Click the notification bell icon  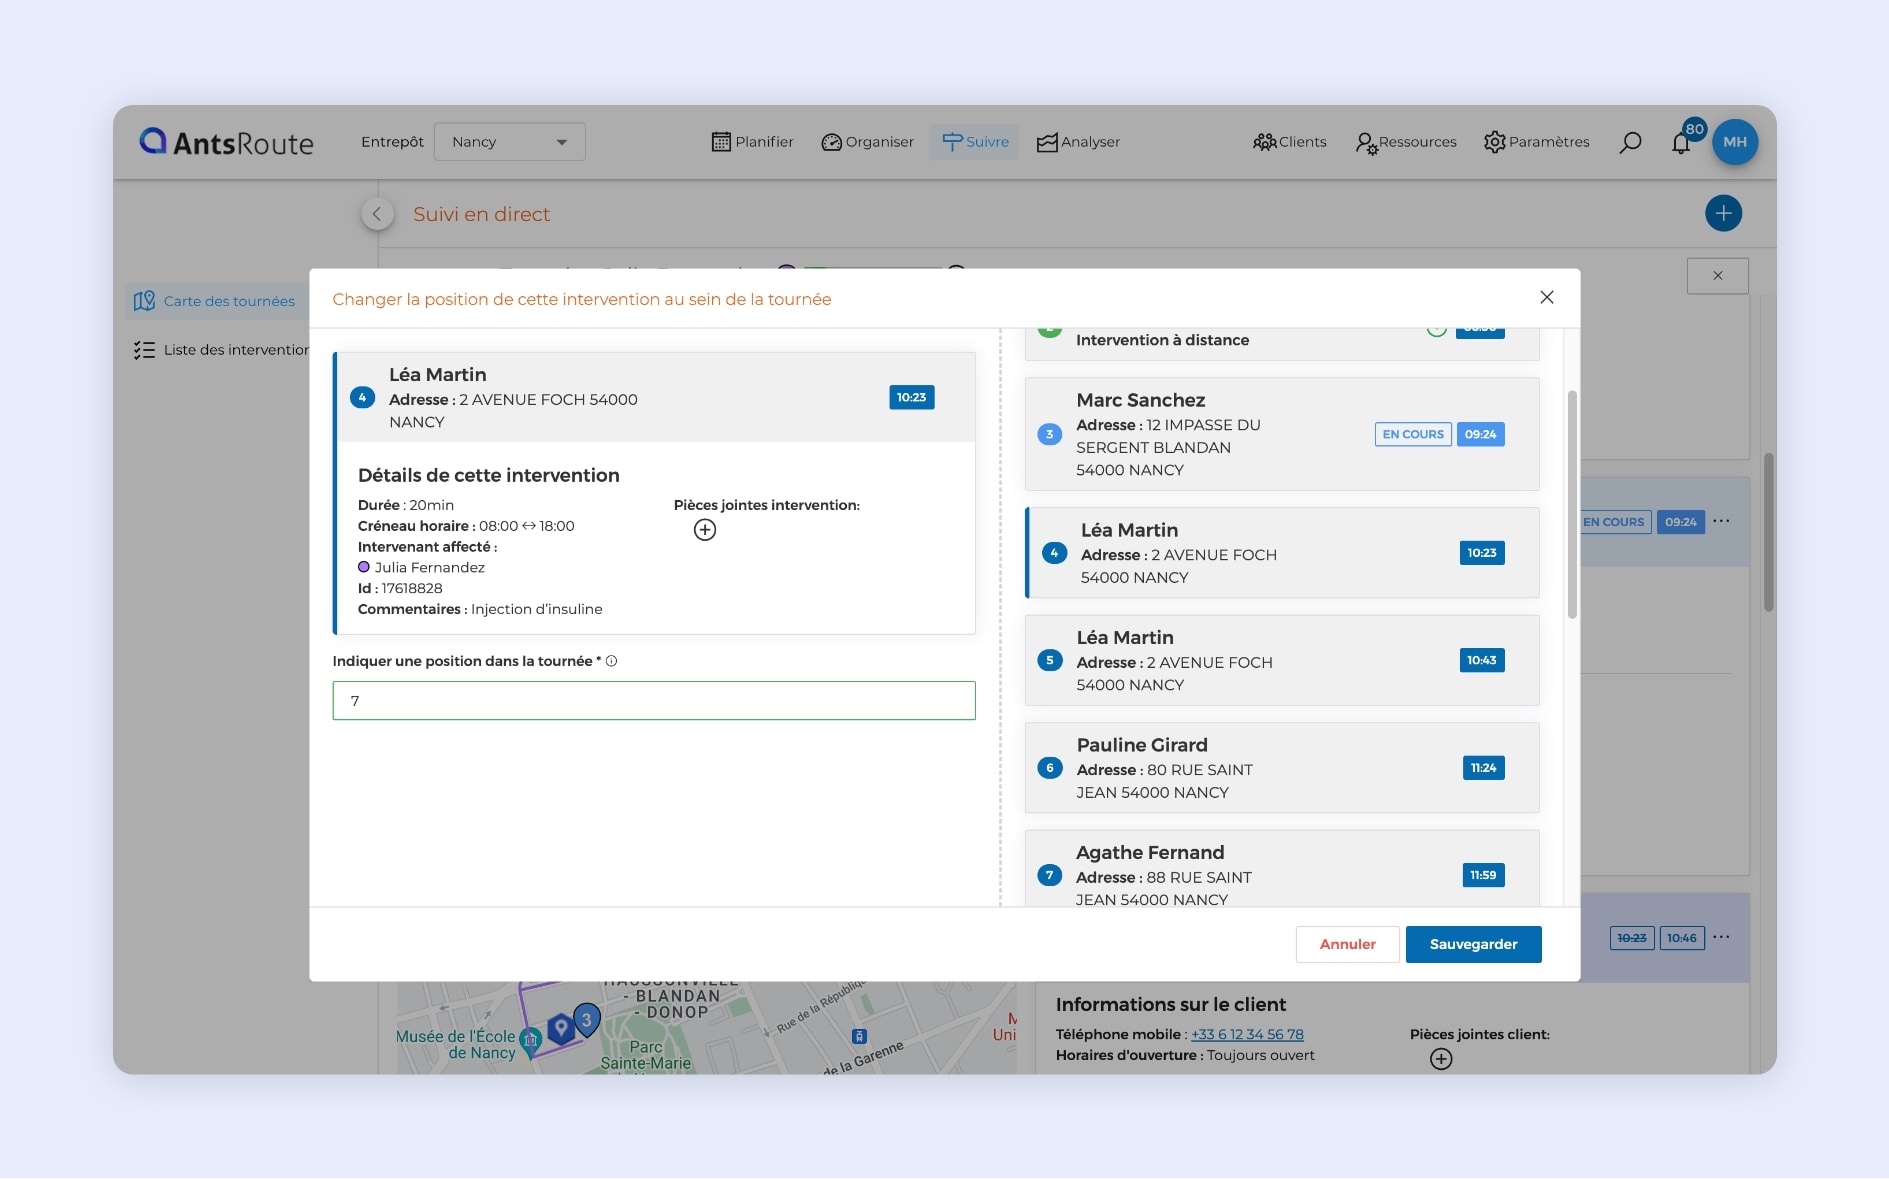(1681, 143)
